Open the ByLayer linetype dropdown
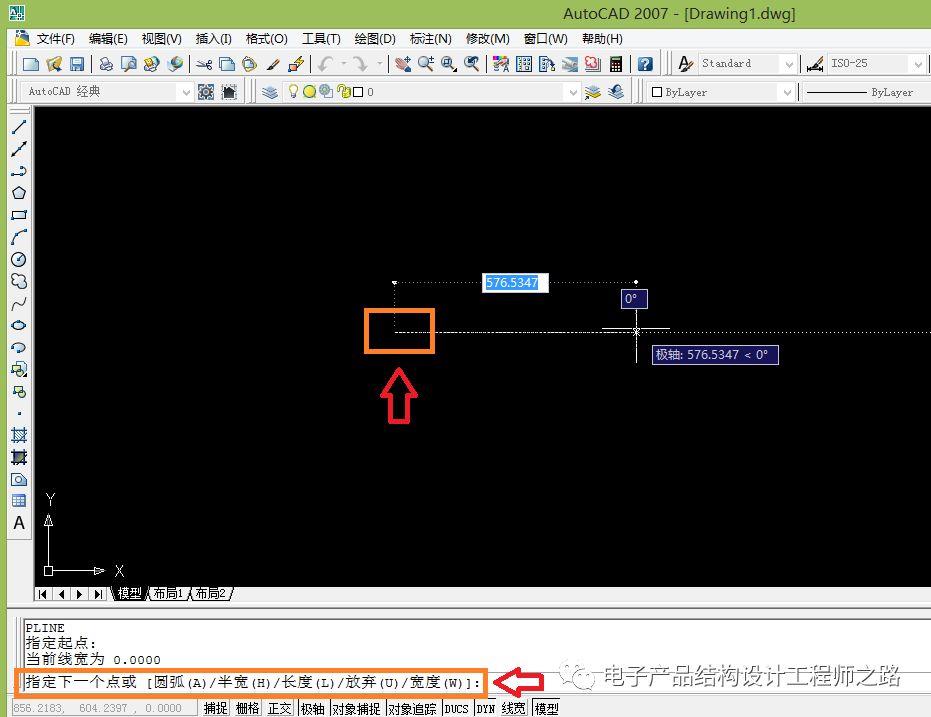931x717 pixels. point(867,92)
